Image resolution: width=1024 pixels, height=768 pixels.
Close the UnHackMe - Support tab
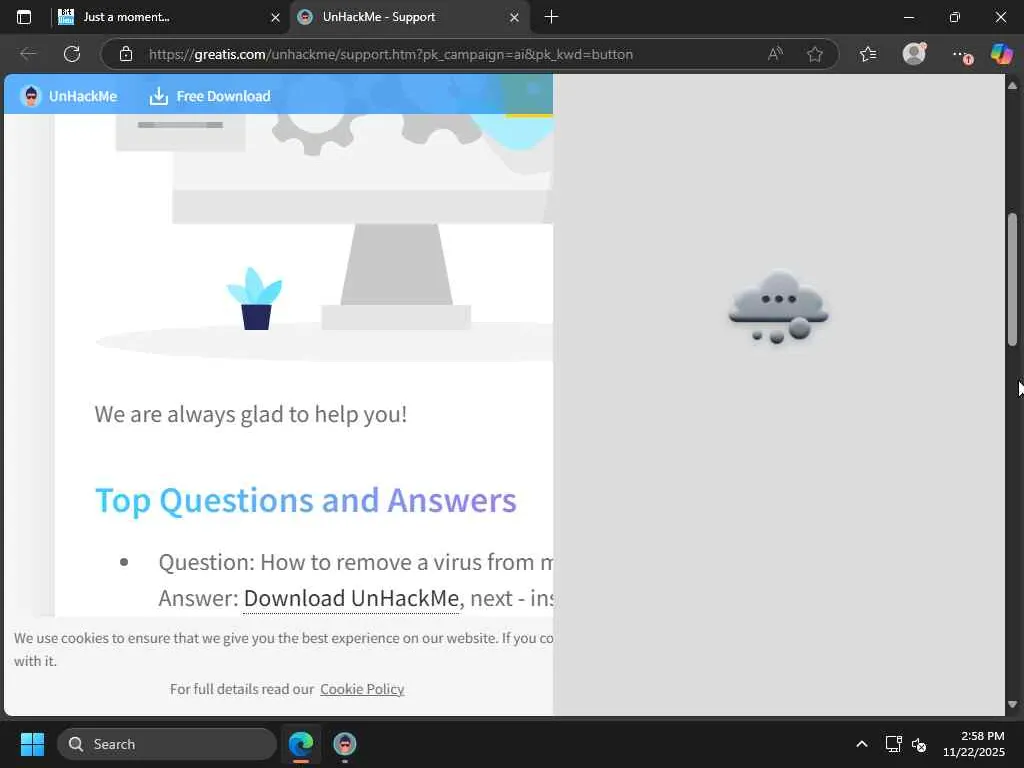(x=514, y=18)
